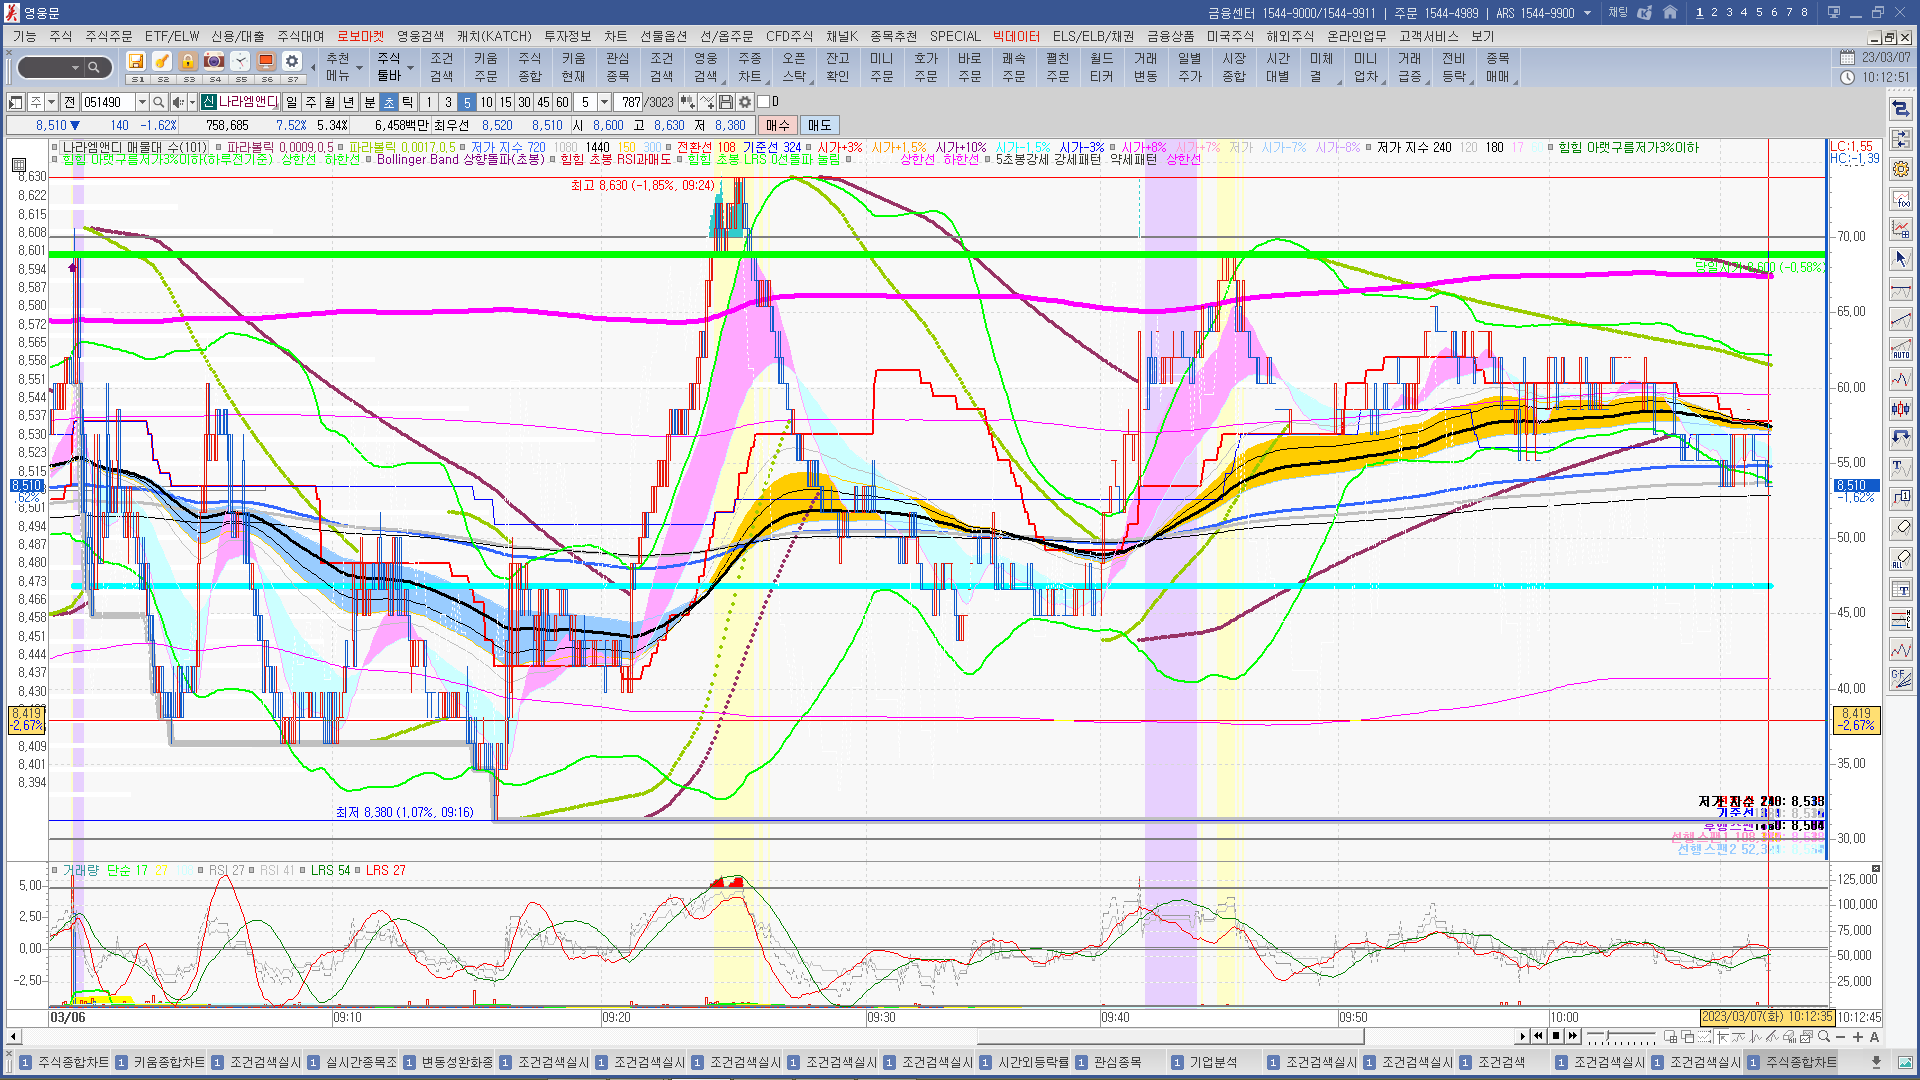
Task: Click the camera screenshot icon
Action: 214,62
